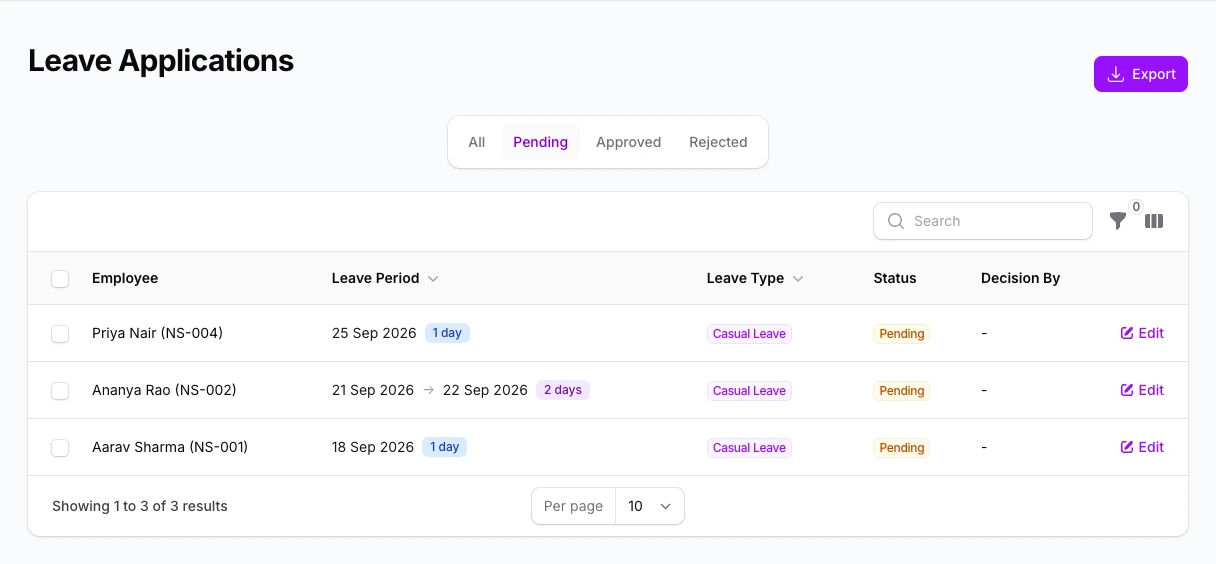Click Ananya Rao (NS-002) name
1216x564 pixels.
coord(164,390)
